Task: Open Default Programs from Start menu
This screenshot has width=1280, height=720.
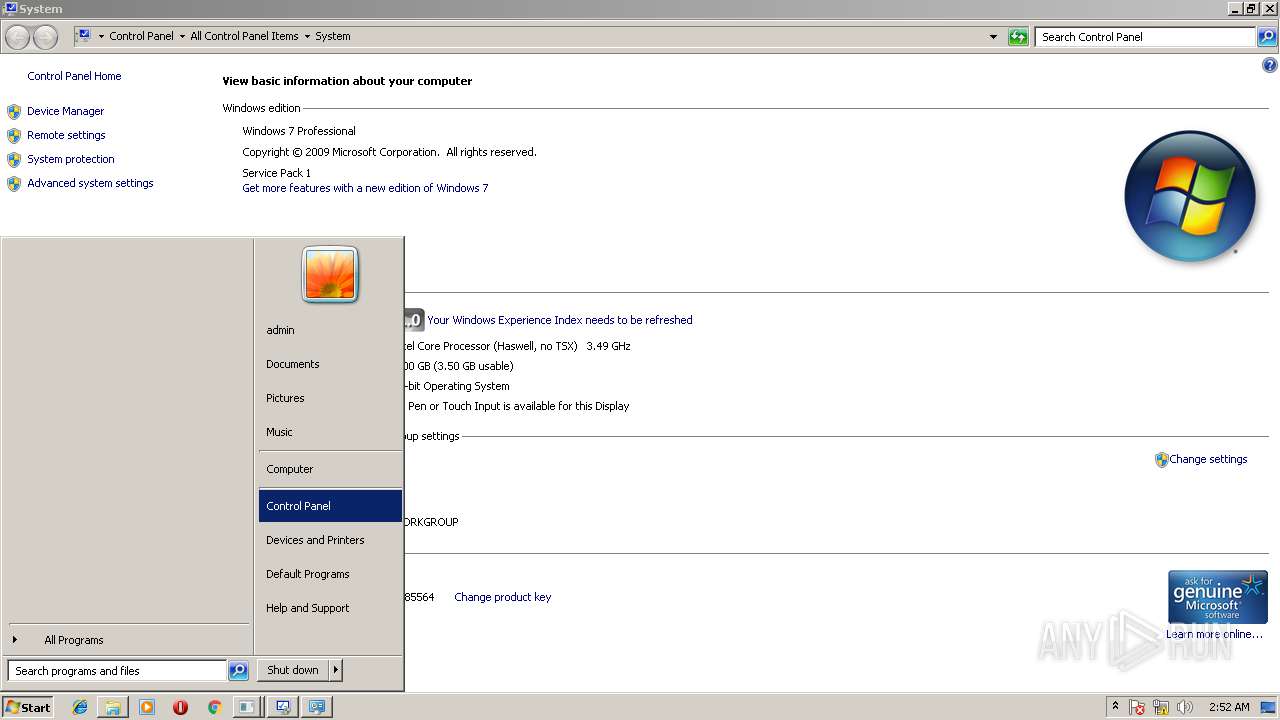Action: pos(330,574)
